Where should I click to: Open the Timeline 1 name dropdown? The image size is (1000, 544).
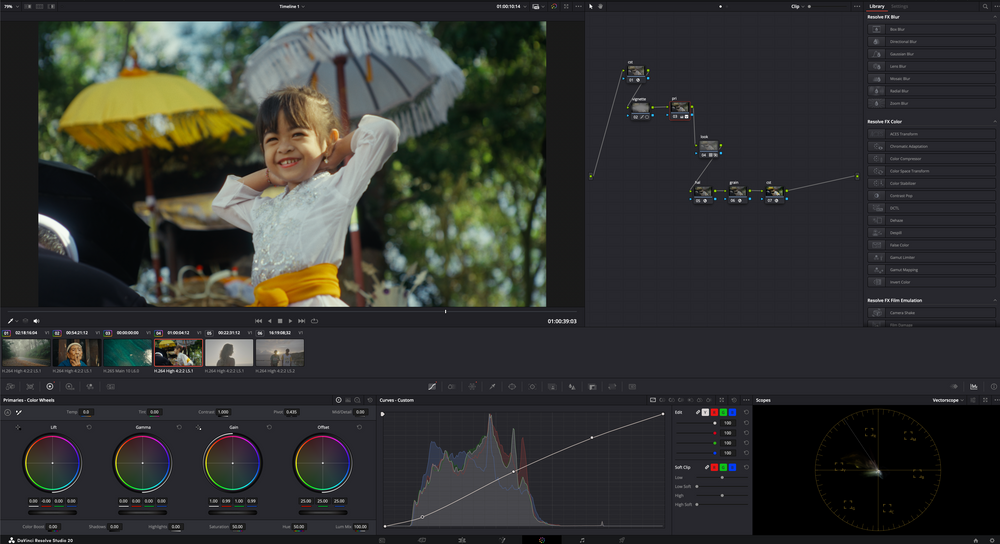tap(291, 6)
